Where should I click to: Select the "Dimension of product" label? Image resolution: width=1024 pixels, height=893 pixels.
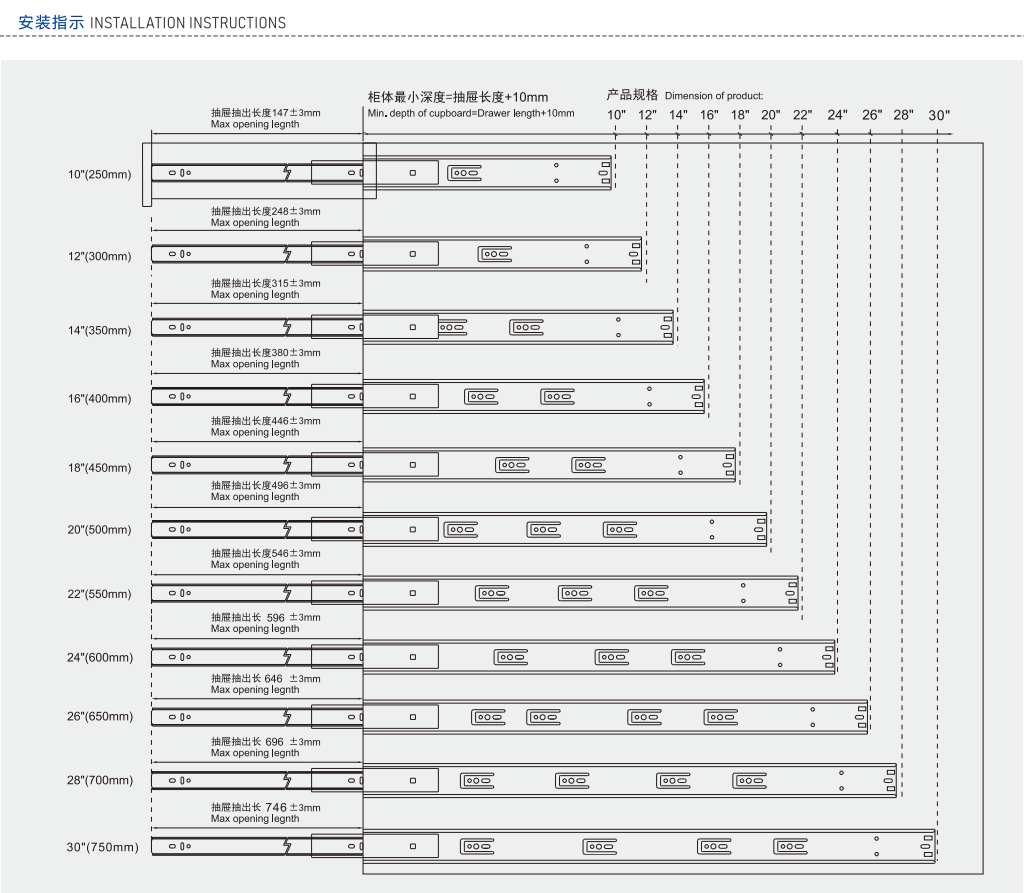[x=713, y=96]
